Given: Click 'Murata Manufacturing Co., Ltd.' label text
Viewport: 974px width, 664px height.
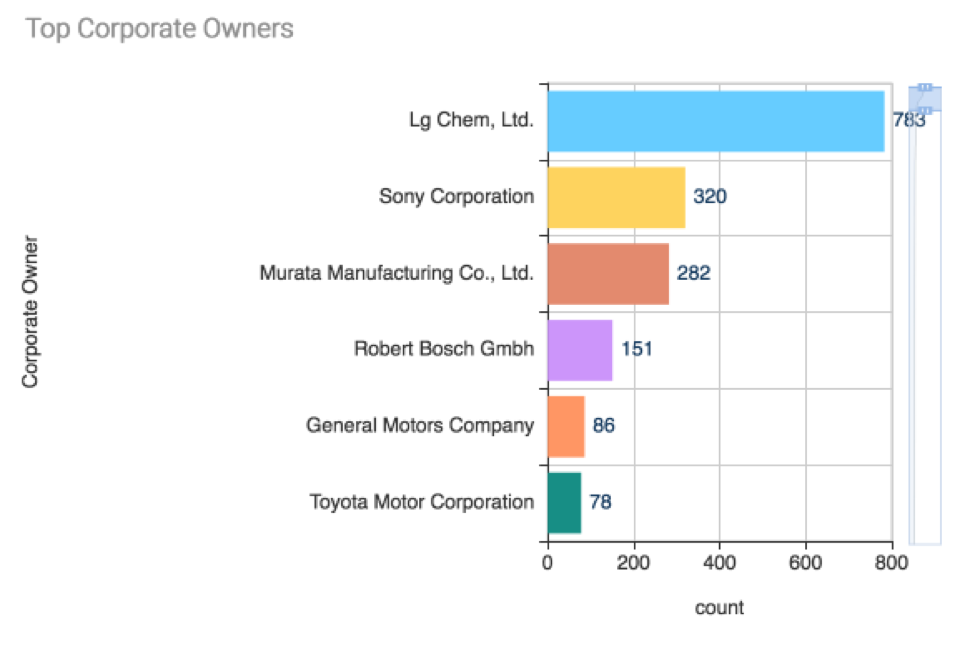Looking at the screenshot, I should (397, 273).
